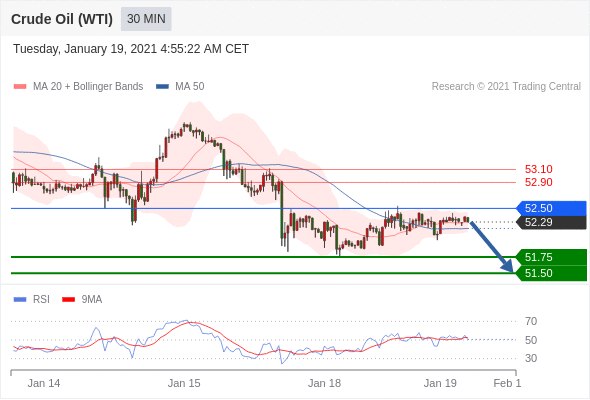Click the RSI 30 axis value

(531, 358)
